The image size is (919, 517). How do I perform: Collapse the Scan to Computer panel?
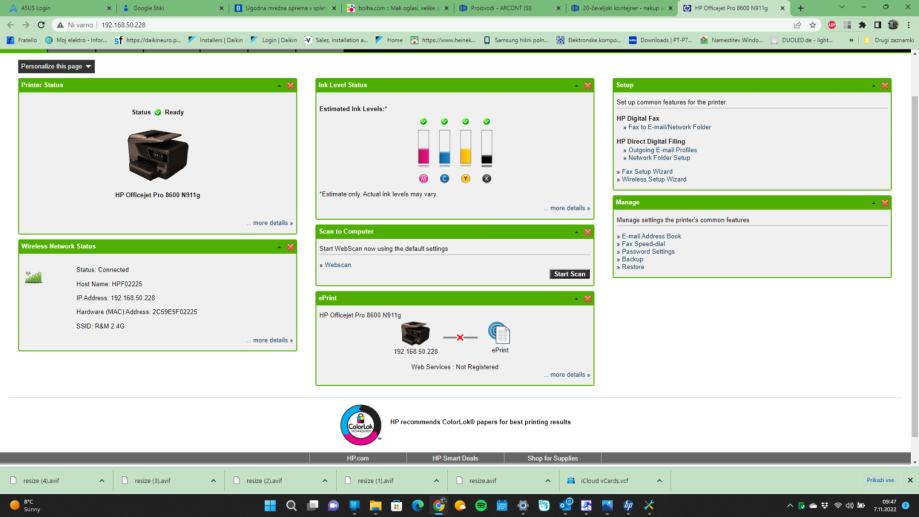(576, 232)
